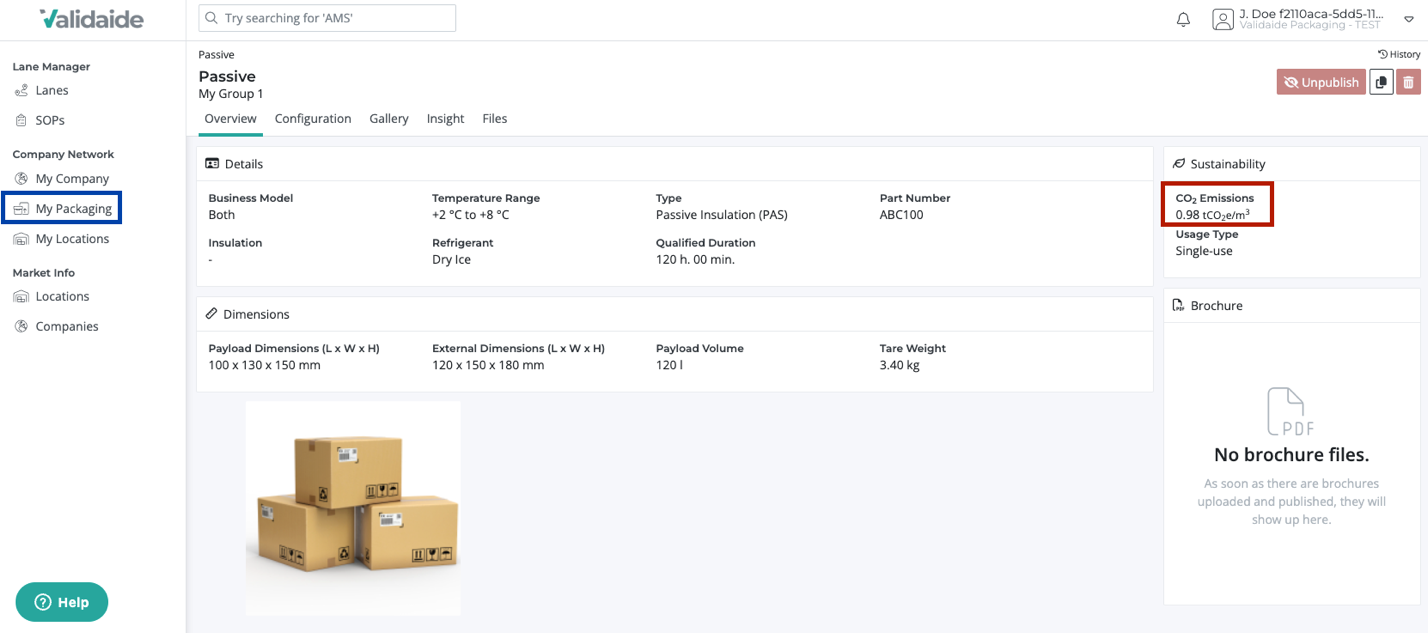This screenshot has height=633, width=1428.
Task: Expand the account dropdown arrow
Action: point(1408,19)
